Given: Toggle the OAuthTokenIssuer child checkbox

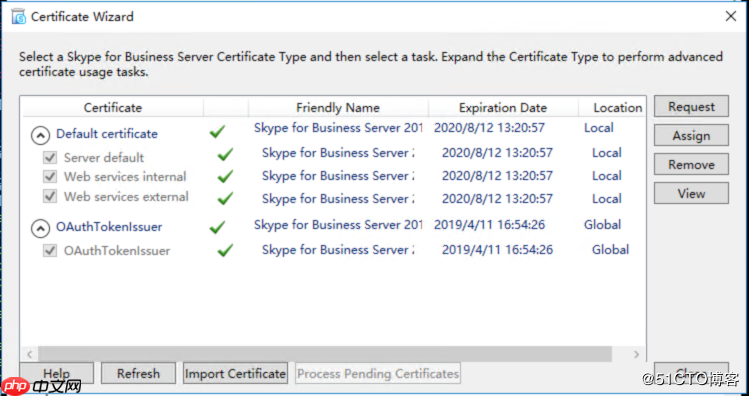Looking at the screenshot, I should point(50,250).
